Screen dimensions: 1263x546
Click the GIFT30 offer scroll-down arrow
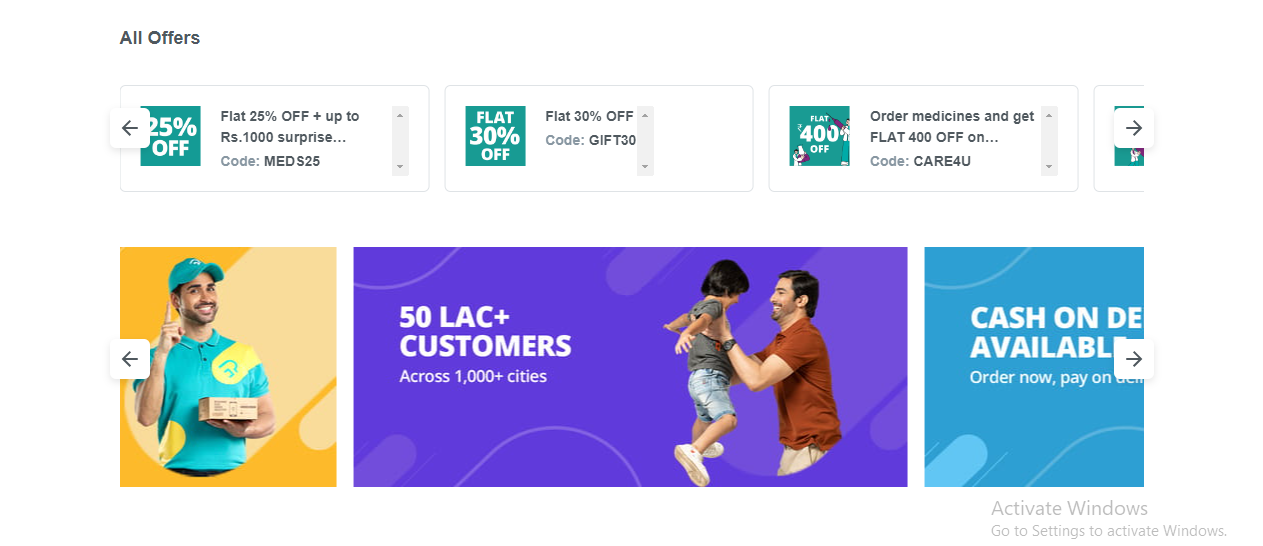tap(645, 167)
